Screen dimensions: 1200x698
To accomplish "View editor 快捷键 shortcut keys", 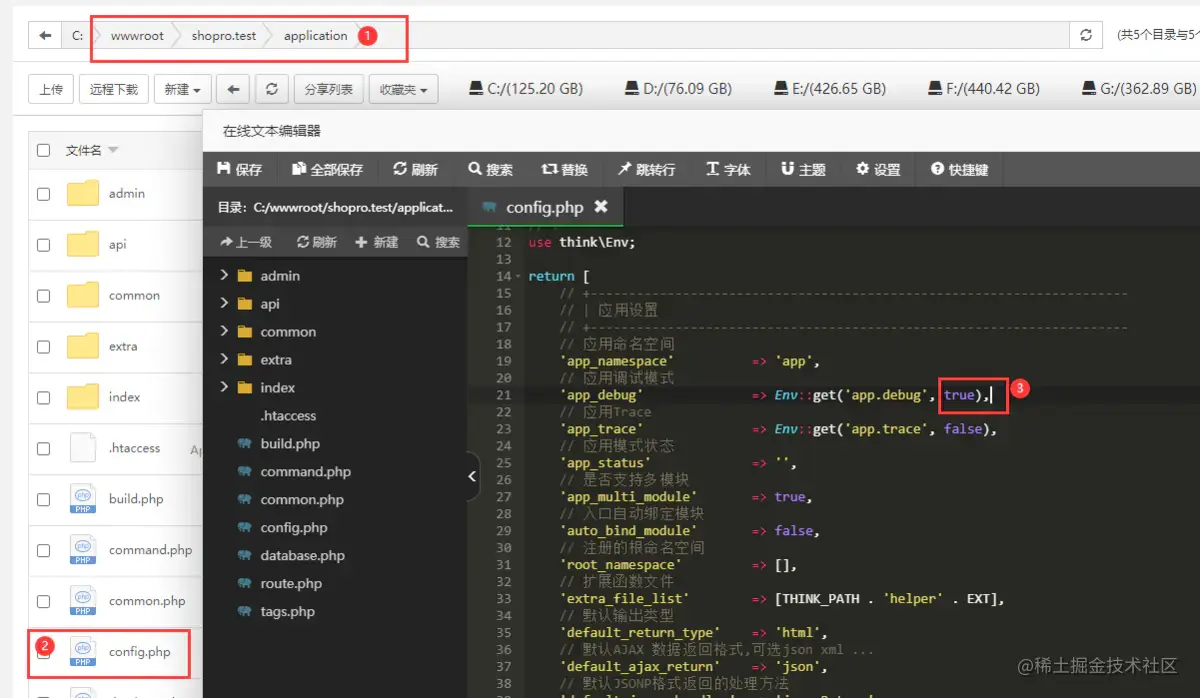I will (x=957, y=169).
